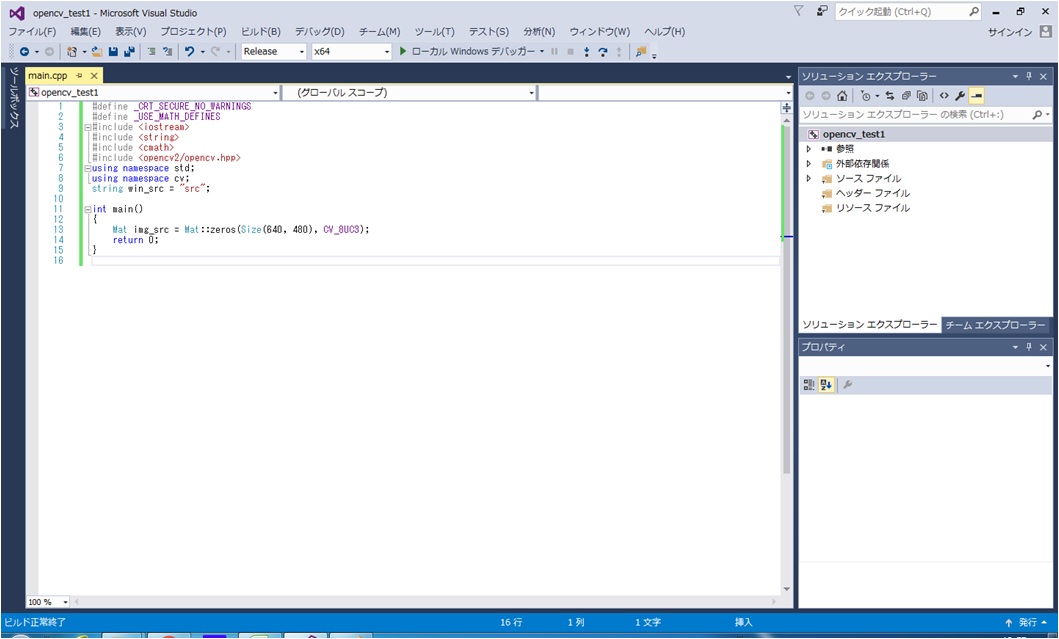Click the editor horizontal scrollbar track

(x=425, y=601)
